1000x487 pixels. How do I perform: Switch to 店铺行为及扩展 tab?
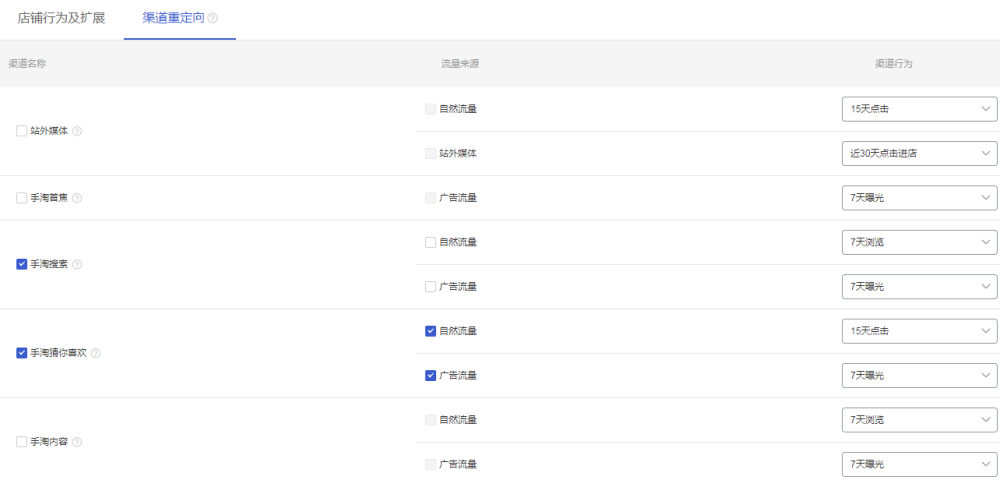[x=61, y=18]
